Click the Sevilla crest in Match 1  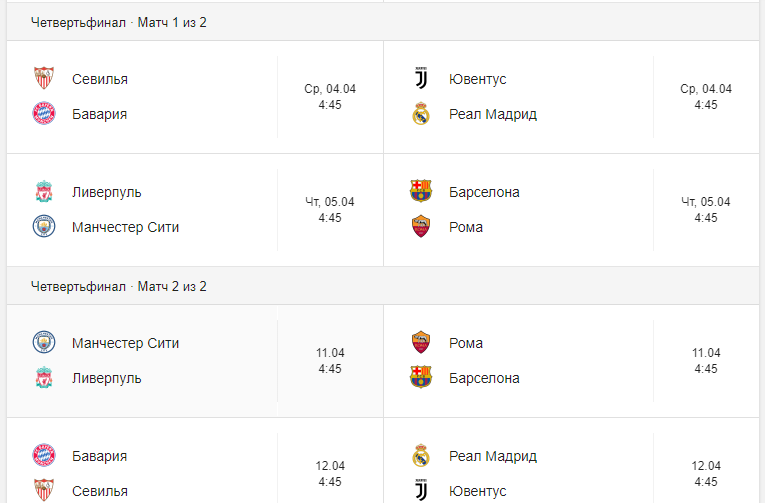point(43,79)
